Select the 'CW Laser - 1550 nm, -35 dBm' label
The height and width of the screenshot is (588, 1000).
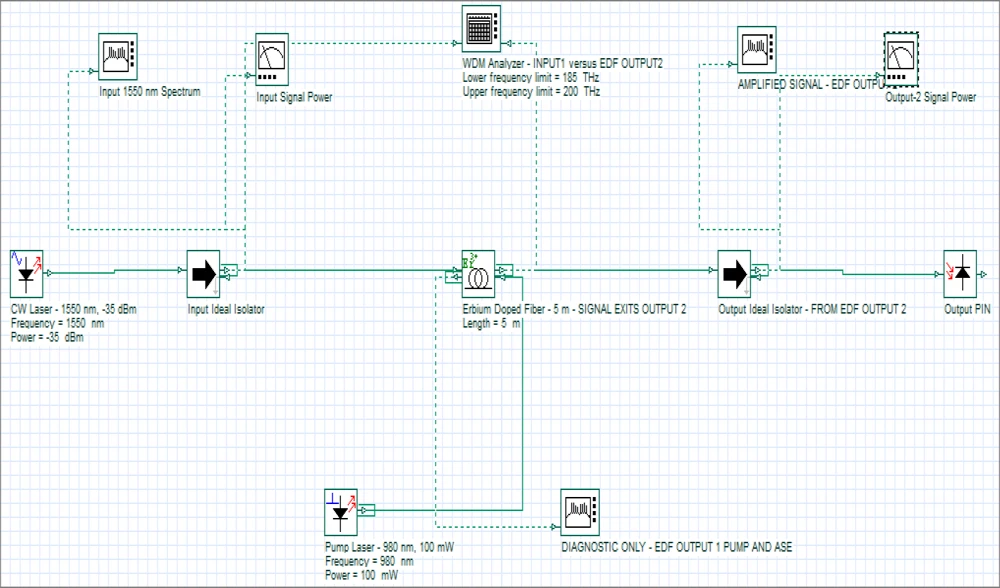(x=73, y=309)
